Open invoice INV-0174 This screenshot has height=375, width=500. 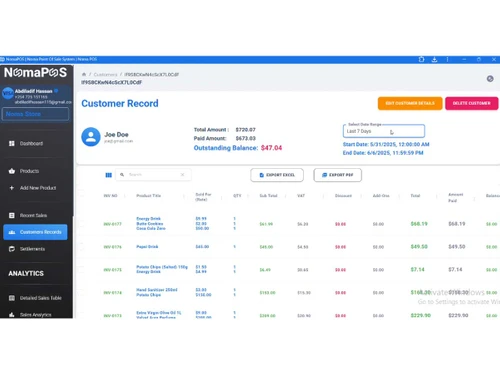tap(112, 293)
